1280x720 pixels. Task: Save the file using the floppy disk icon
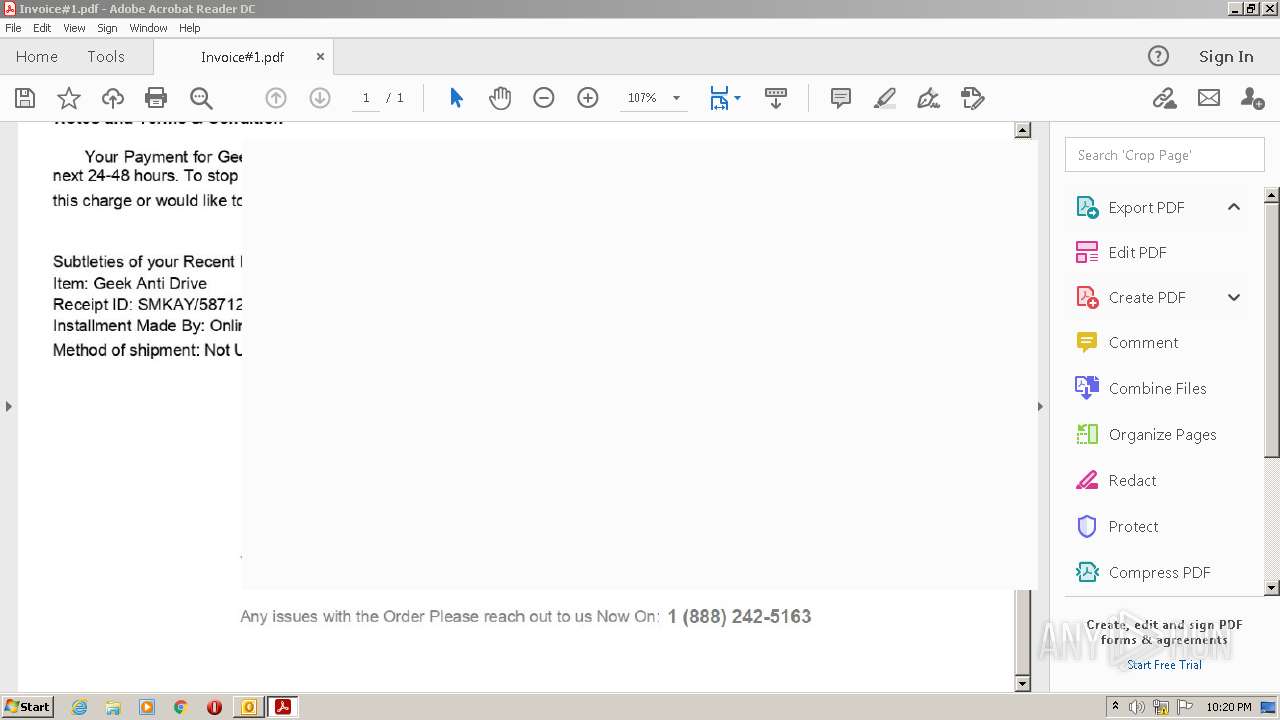[x=25, y=98]
